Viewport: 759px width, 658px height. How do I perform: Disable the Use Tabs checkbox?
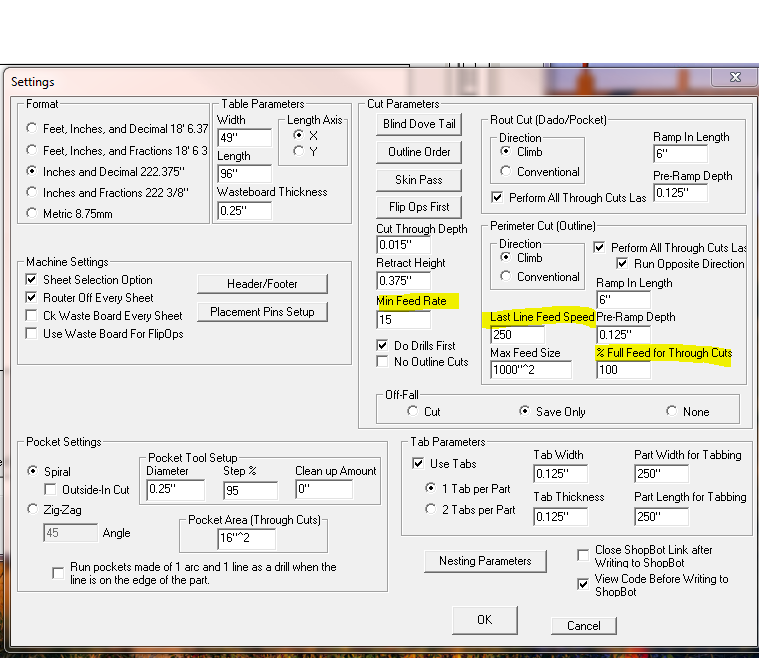[x=418, y=463]
